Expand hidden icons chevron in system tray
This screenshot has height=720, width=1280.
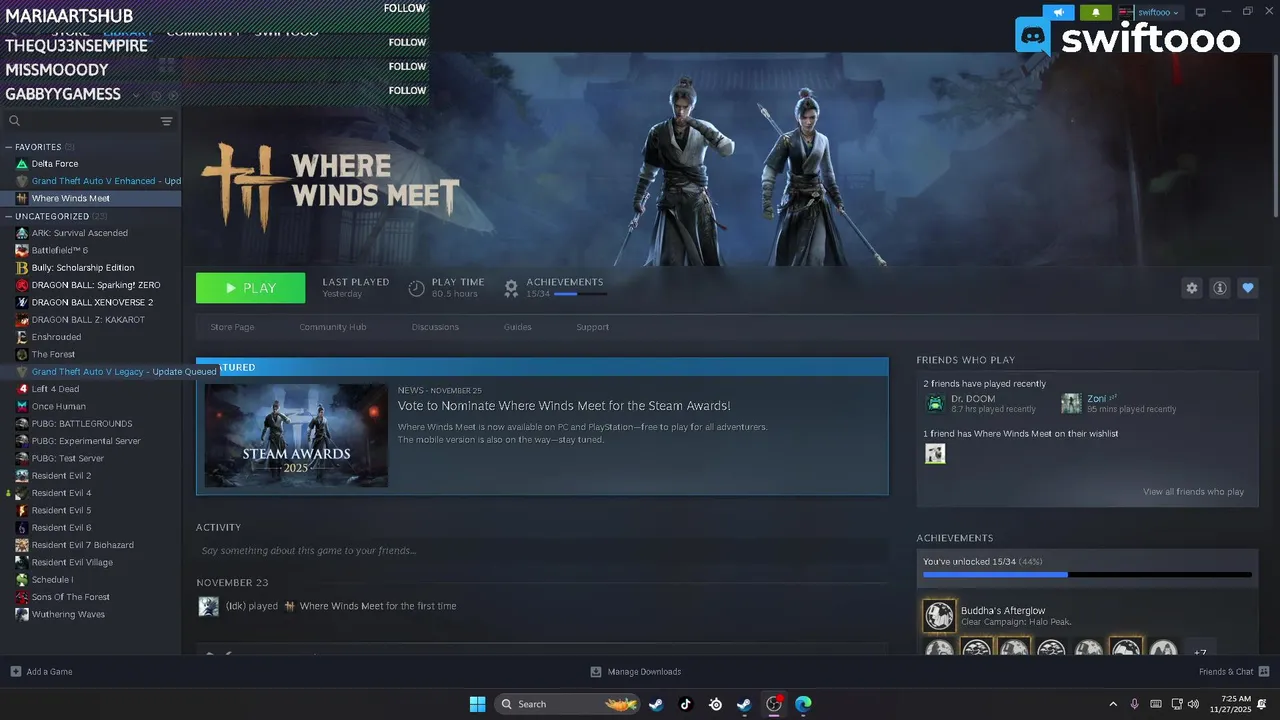1113,704
